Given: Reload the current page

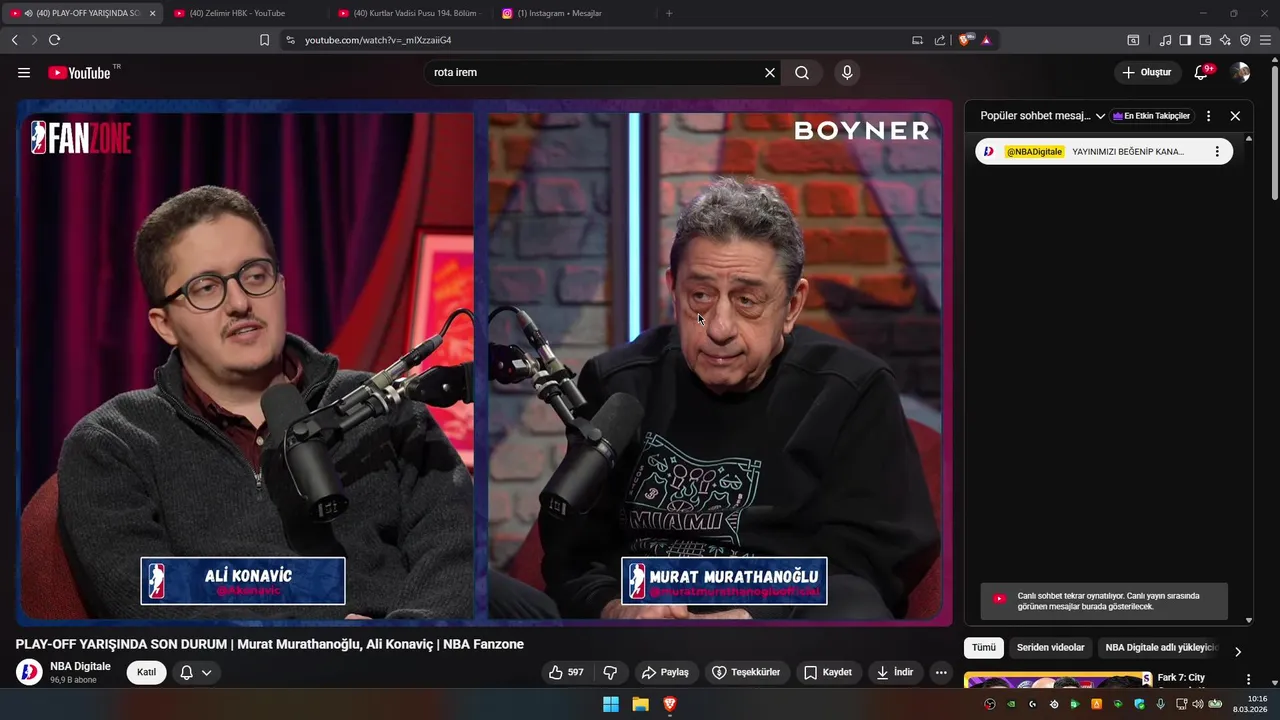Looking at the screenshot, I should 54,40.
